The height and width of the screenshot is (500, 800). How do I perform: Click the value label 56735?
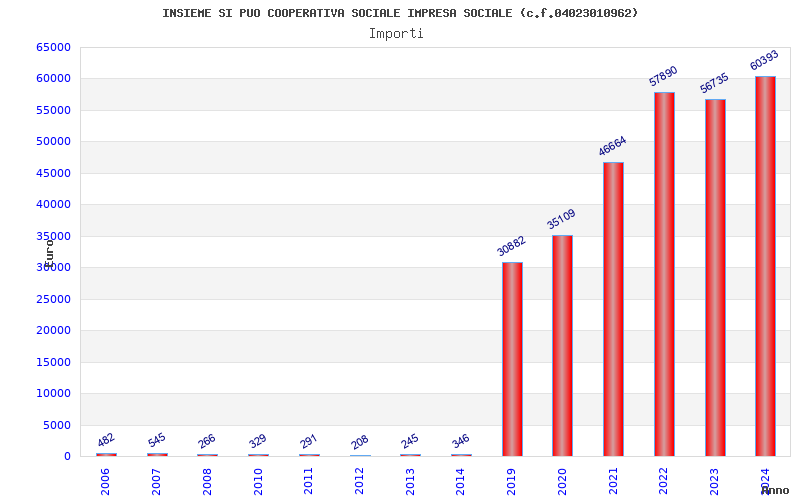click(714, 83)
